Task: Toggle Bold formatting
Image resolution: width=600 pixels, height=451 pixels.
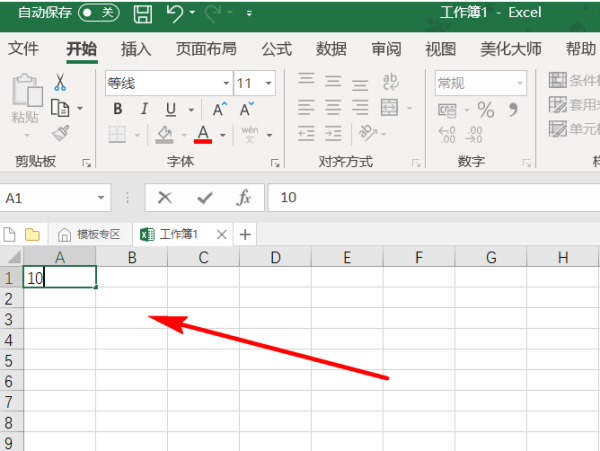Action: click(x=118, y=109)
